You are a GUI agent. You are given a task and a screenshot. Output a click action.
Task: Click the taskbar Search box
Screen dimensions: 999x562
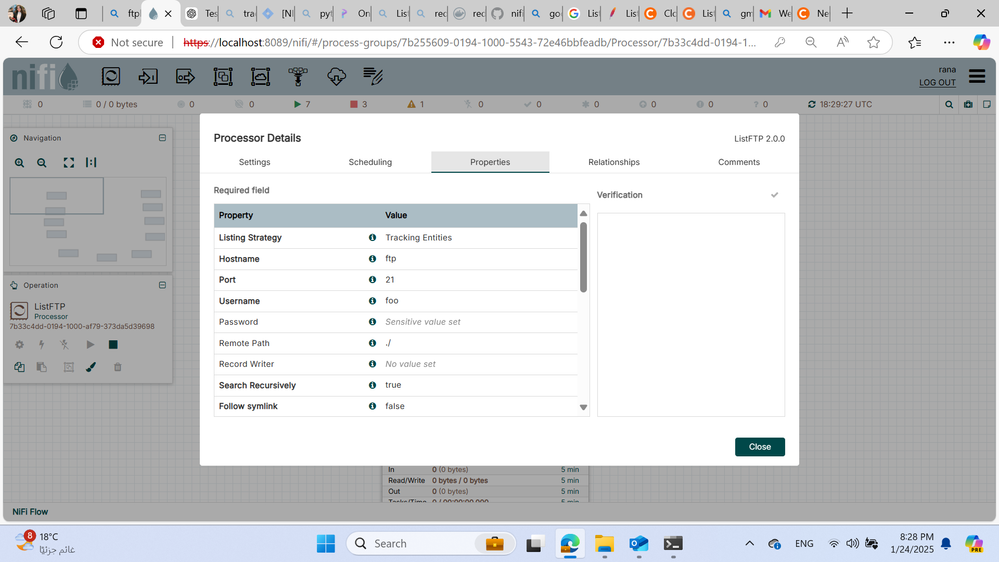(431, 544)
